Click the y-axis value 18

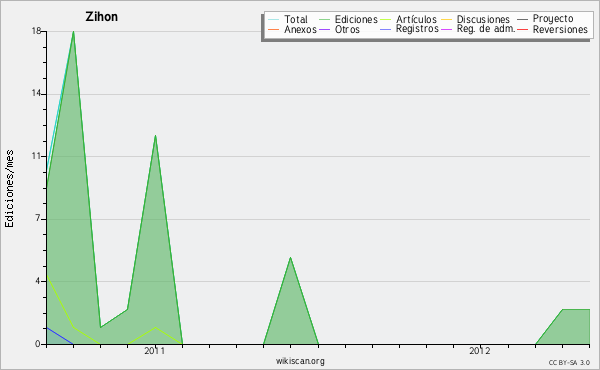(36, 31)
